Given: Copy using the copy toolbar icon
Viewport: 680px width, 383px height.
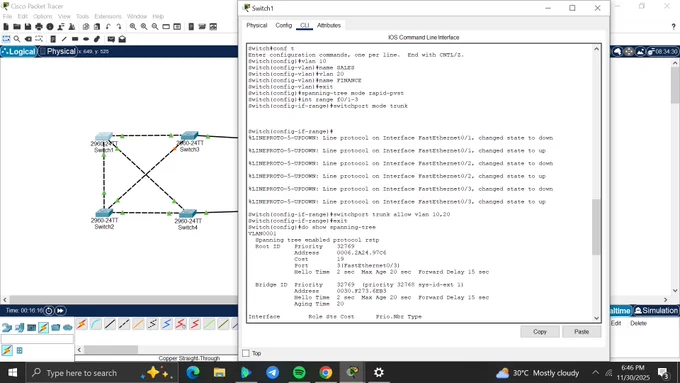Looking at the screenshot, I should [86, 27].
